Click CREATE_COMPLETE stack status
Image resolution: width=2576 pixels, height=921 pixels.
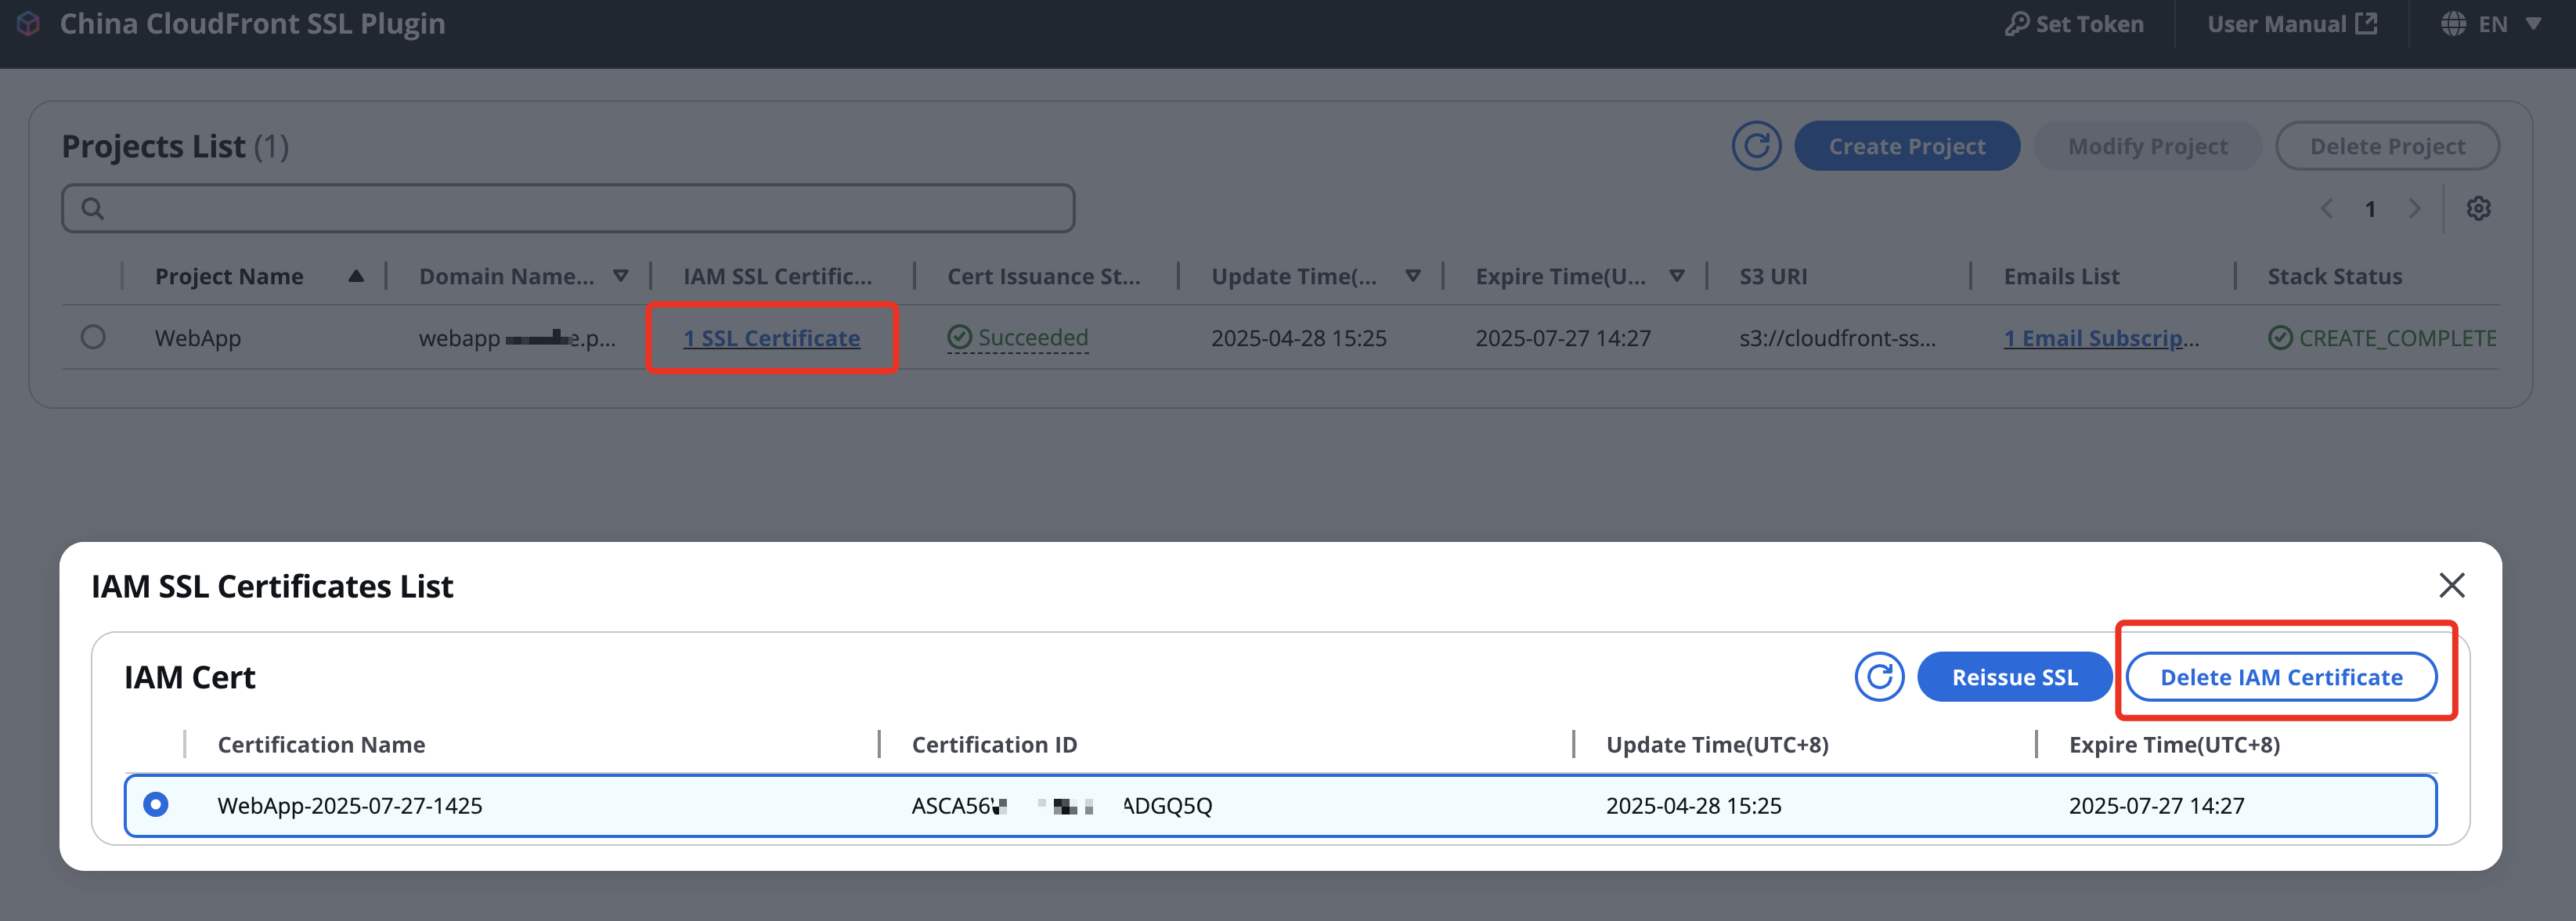pyautogui.click(x=2382, y=338)
